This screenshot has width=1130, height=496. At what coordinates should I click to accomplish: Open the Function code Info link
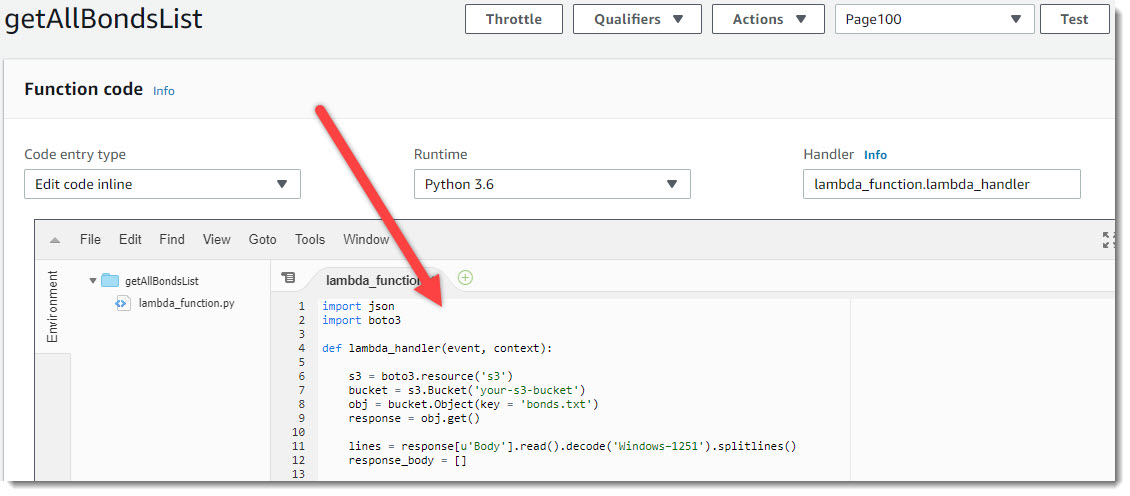tap(164, 91)
